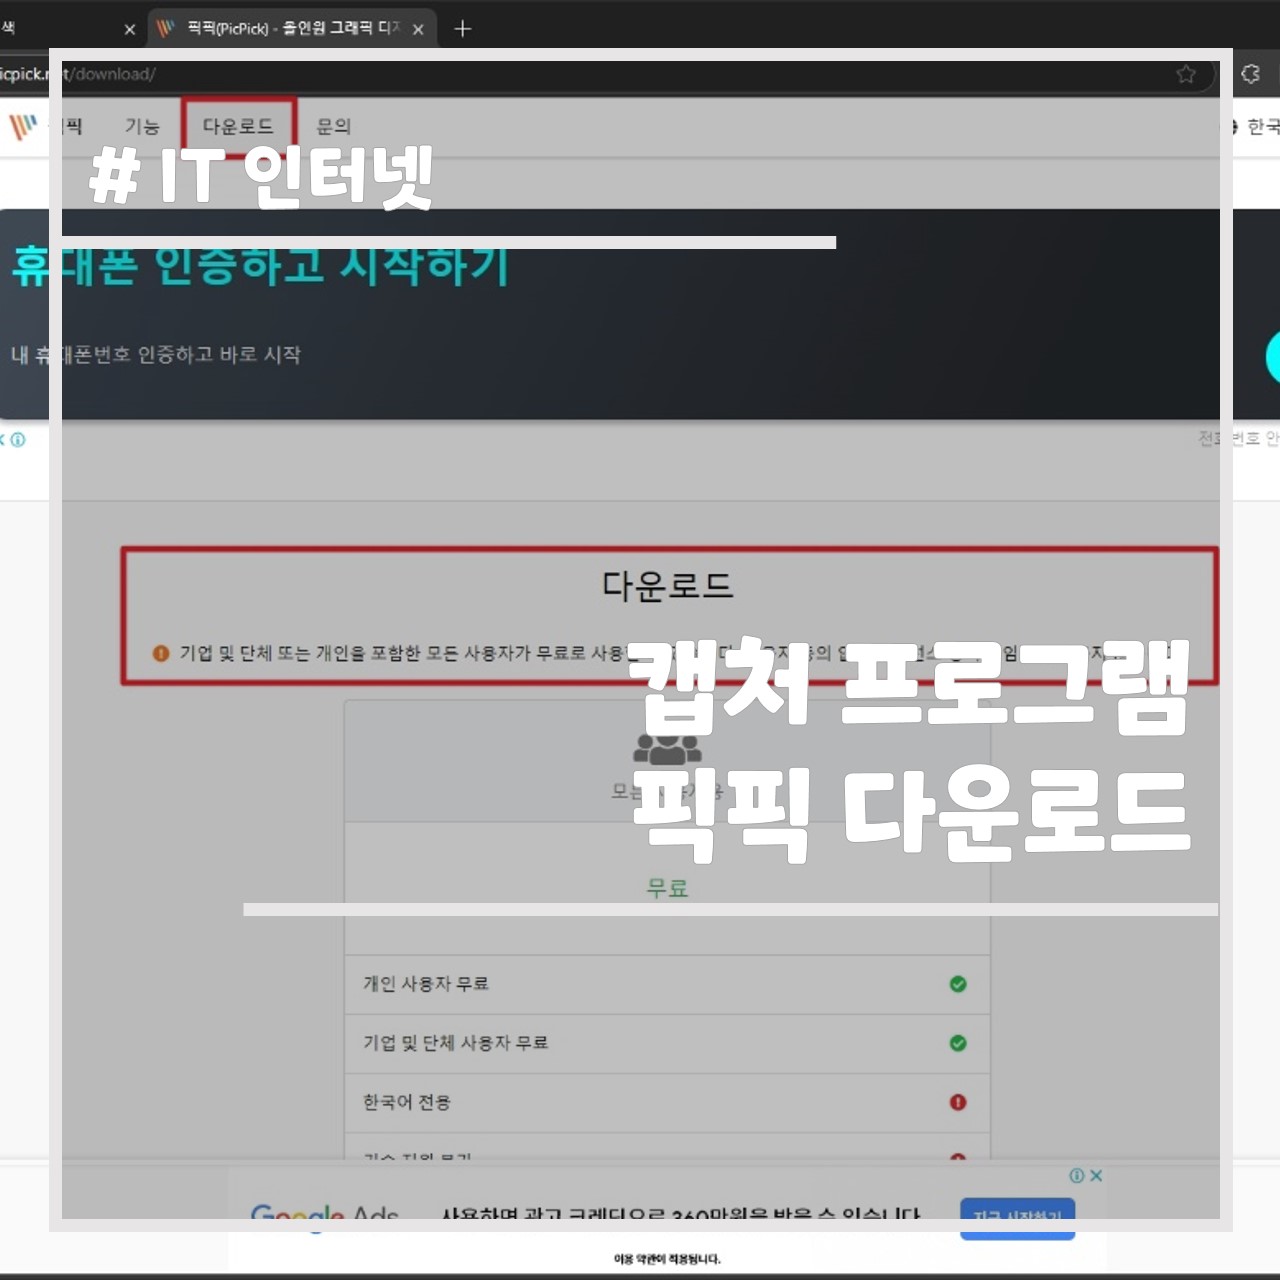The image size is (1280, 1280).
Task: Open a new browser tab with plus button
Action: 462,29
